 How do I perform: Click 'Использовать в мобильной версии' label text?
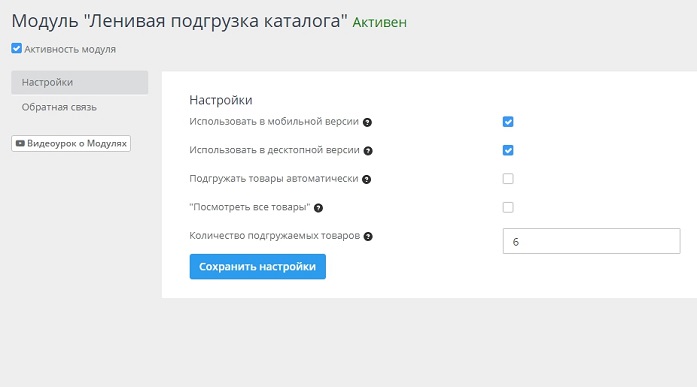[x=274, y=122]
